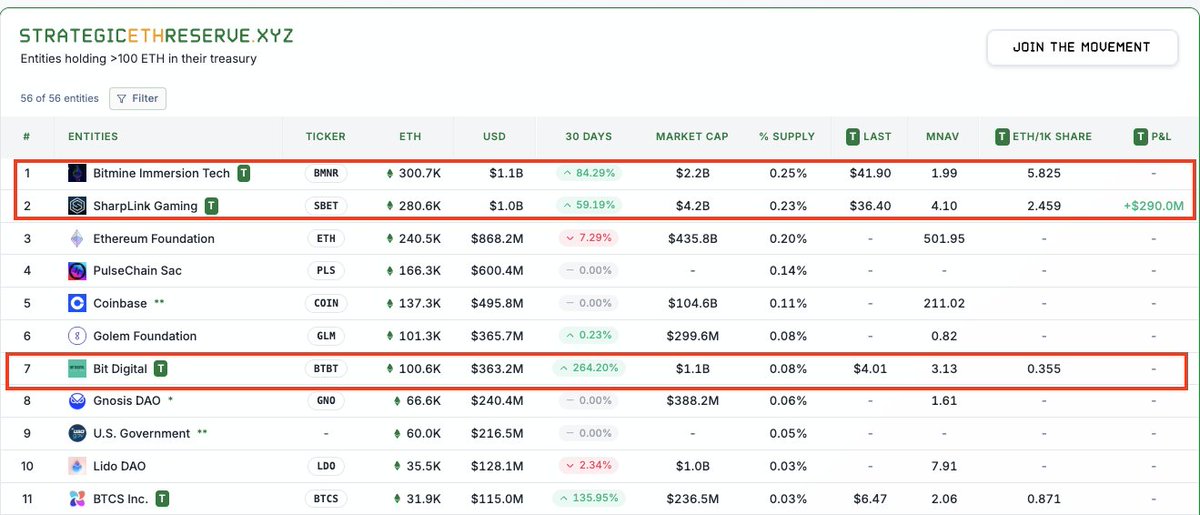Click the GNO ticker badge

[325, 401]
